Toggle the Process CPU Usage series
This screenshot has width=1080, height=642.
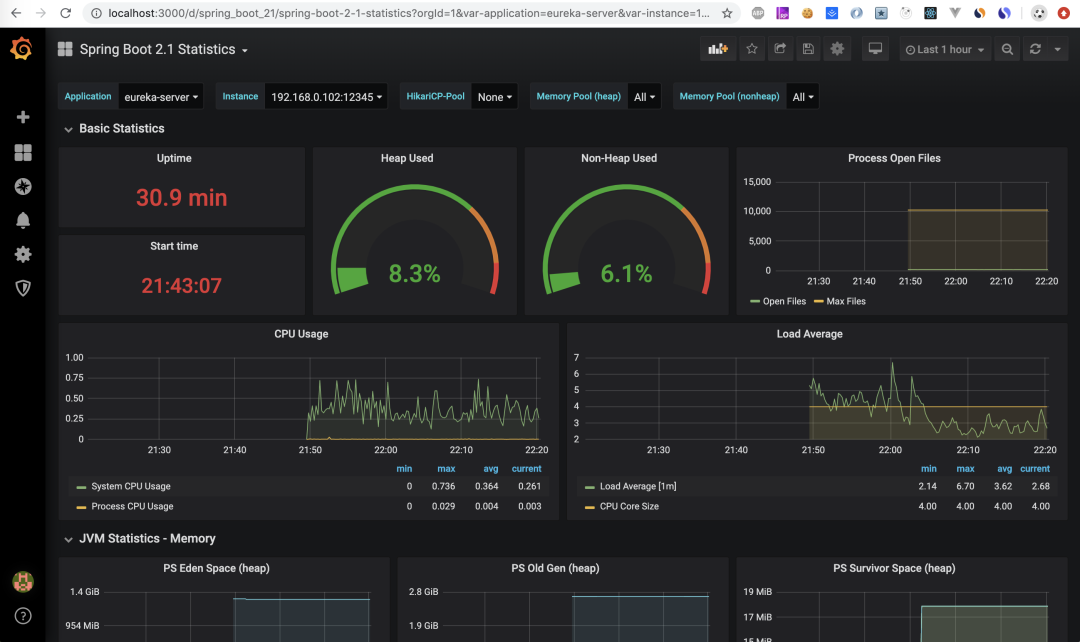132,506
